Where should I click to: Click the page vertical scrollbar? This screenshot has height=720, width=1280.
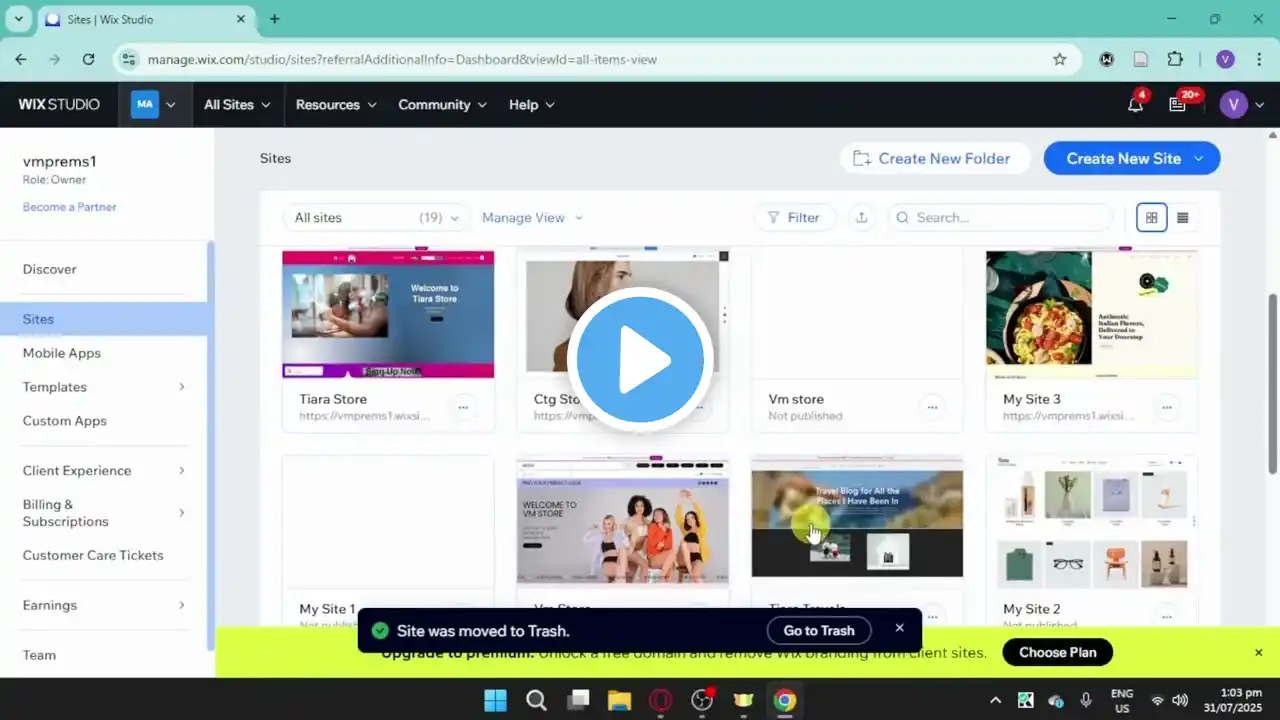click(1272, 380)
